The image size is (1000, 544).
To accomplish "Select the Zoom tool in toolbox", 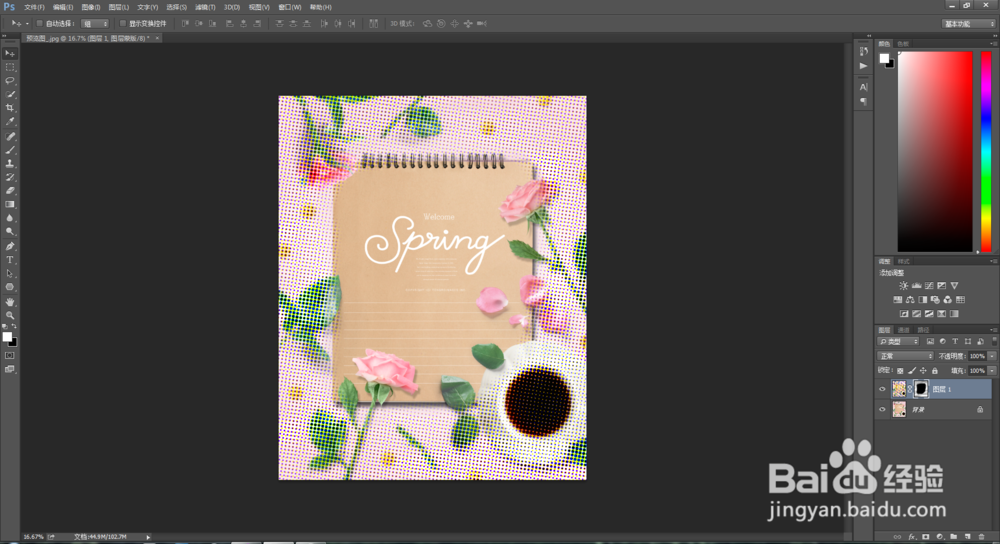I will pyautogui.click(x=10, y=315).
